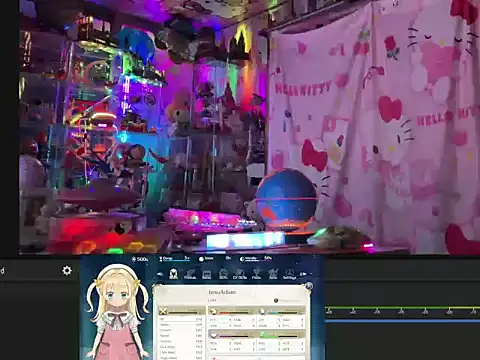Open the Skills menu icon
Viewport: 480px width, 360px height.
coord(223,274)
